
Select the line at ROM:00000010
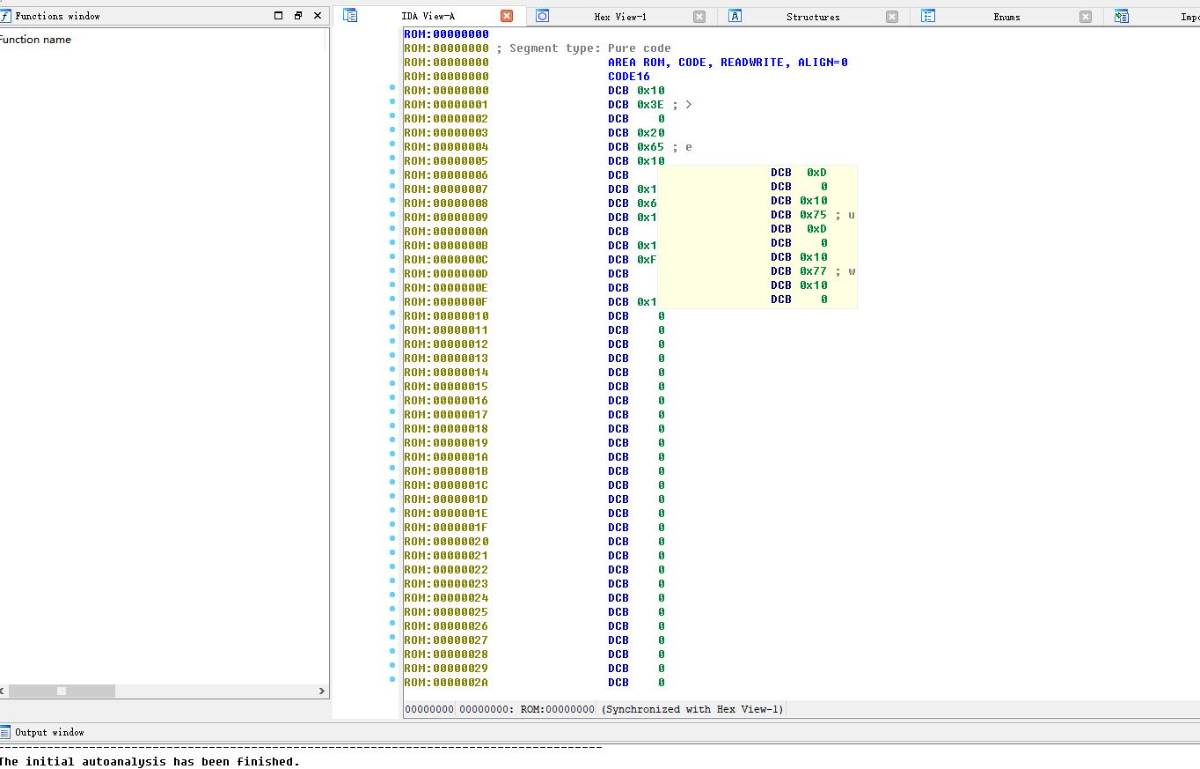(x=446, y=316)
